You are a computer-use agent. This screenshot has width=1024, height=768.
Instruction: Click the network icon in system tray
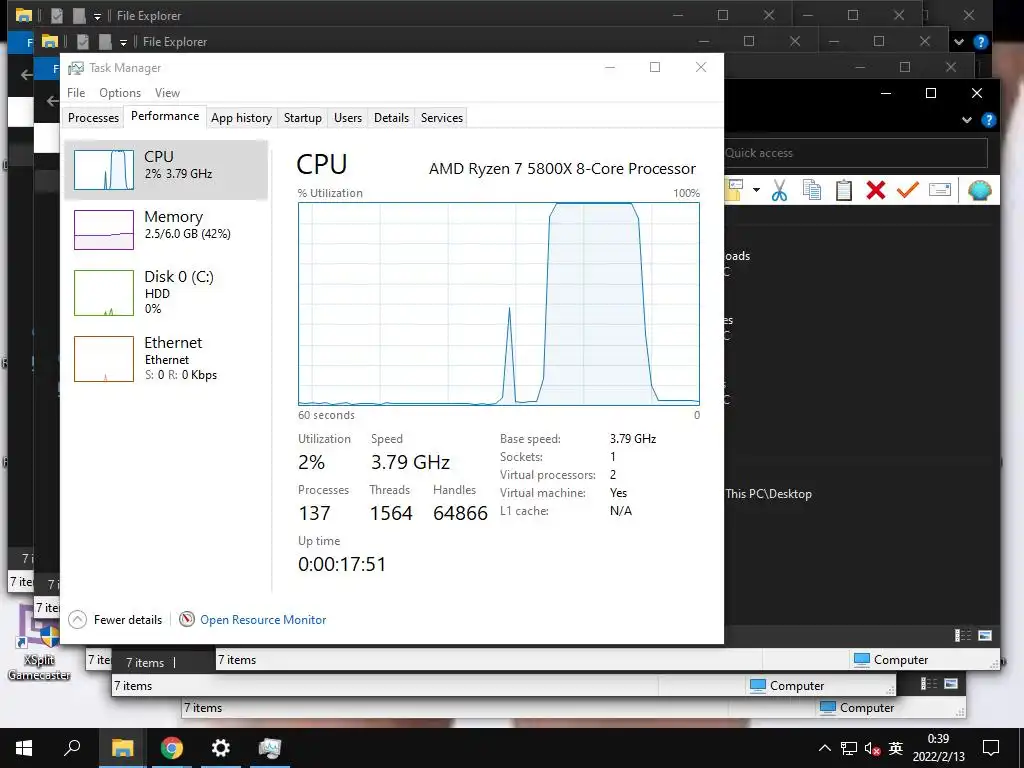click(848, 748)
